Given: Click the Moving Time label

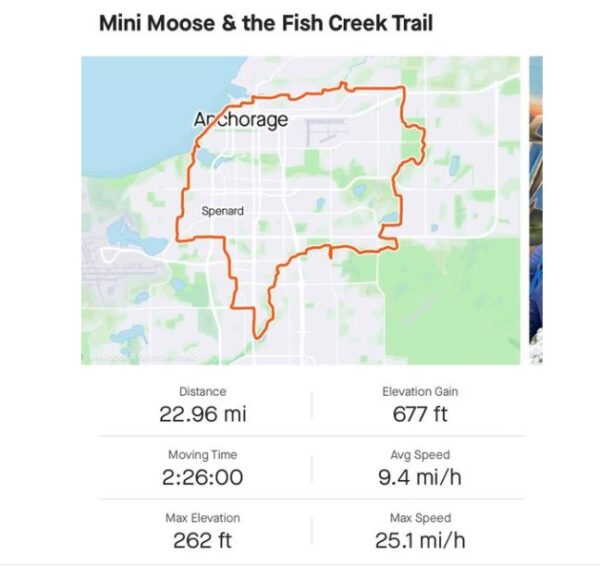Looking at the screenshot, I should click(202, 455).
